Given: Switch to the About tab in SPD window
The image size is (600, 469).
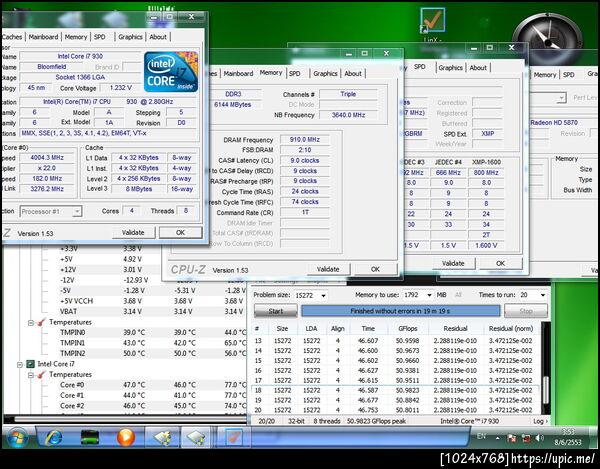Looking at the screenshot, I should [478, 68].
